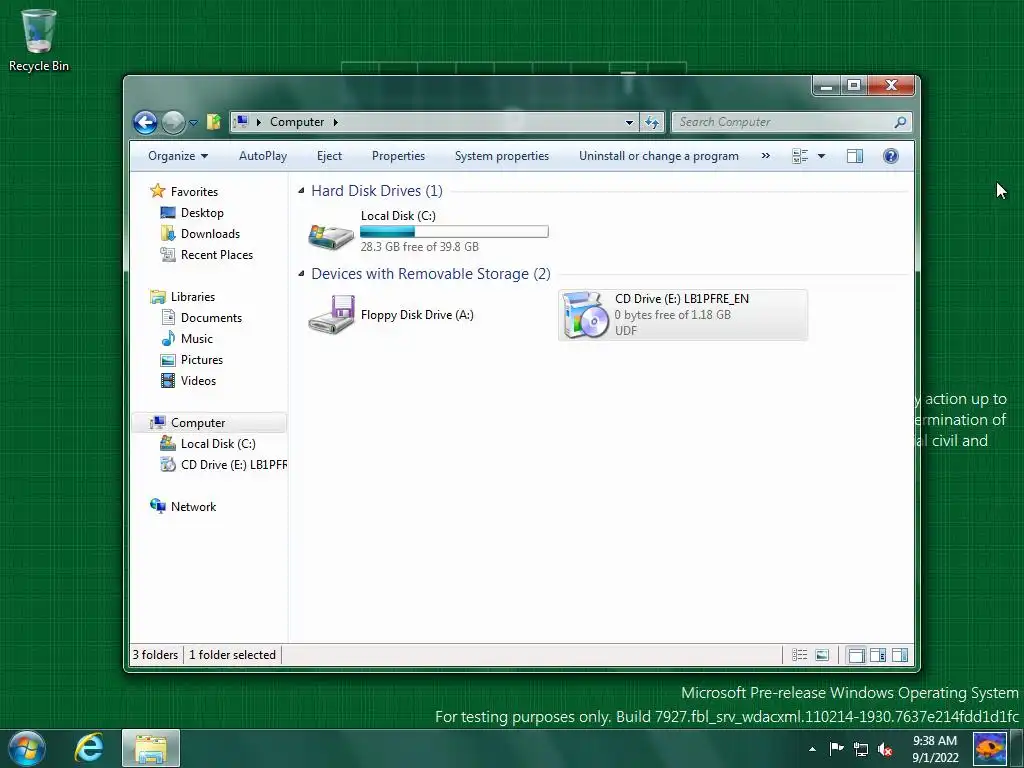Refresh the Computer view

click(652, 122)
